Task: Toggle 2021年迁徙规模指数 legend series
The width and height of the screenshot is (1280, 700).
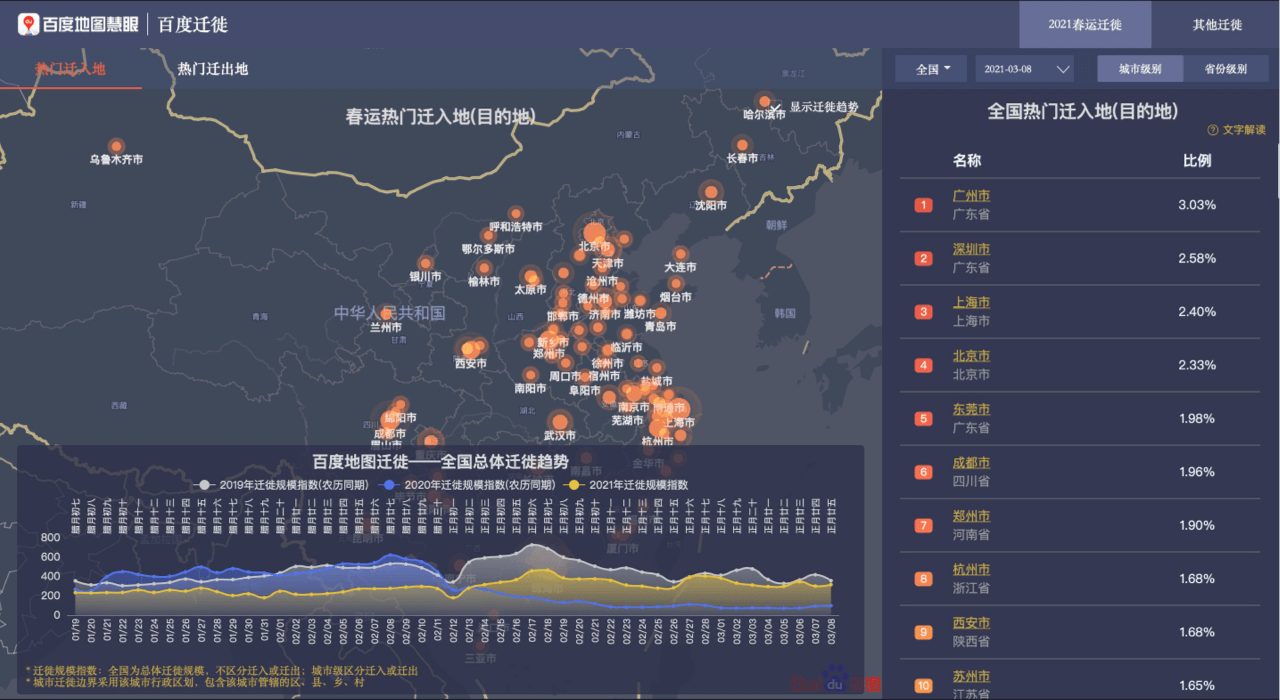Action: [x=627, y=485]
